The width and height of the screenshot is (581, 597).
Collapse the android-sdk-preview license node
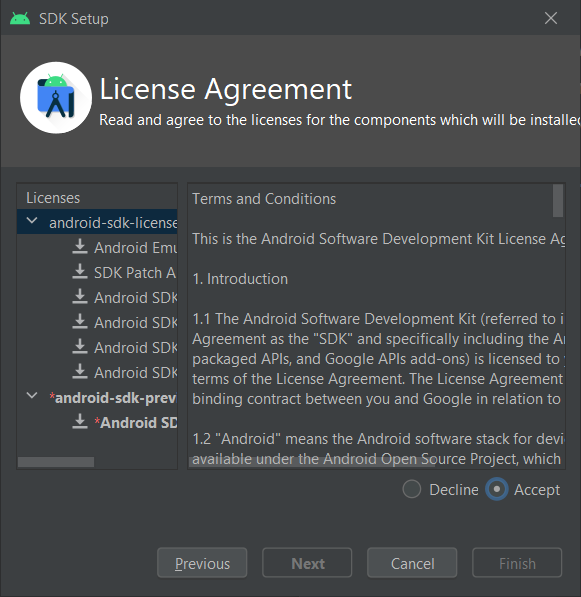pos(32,396)
